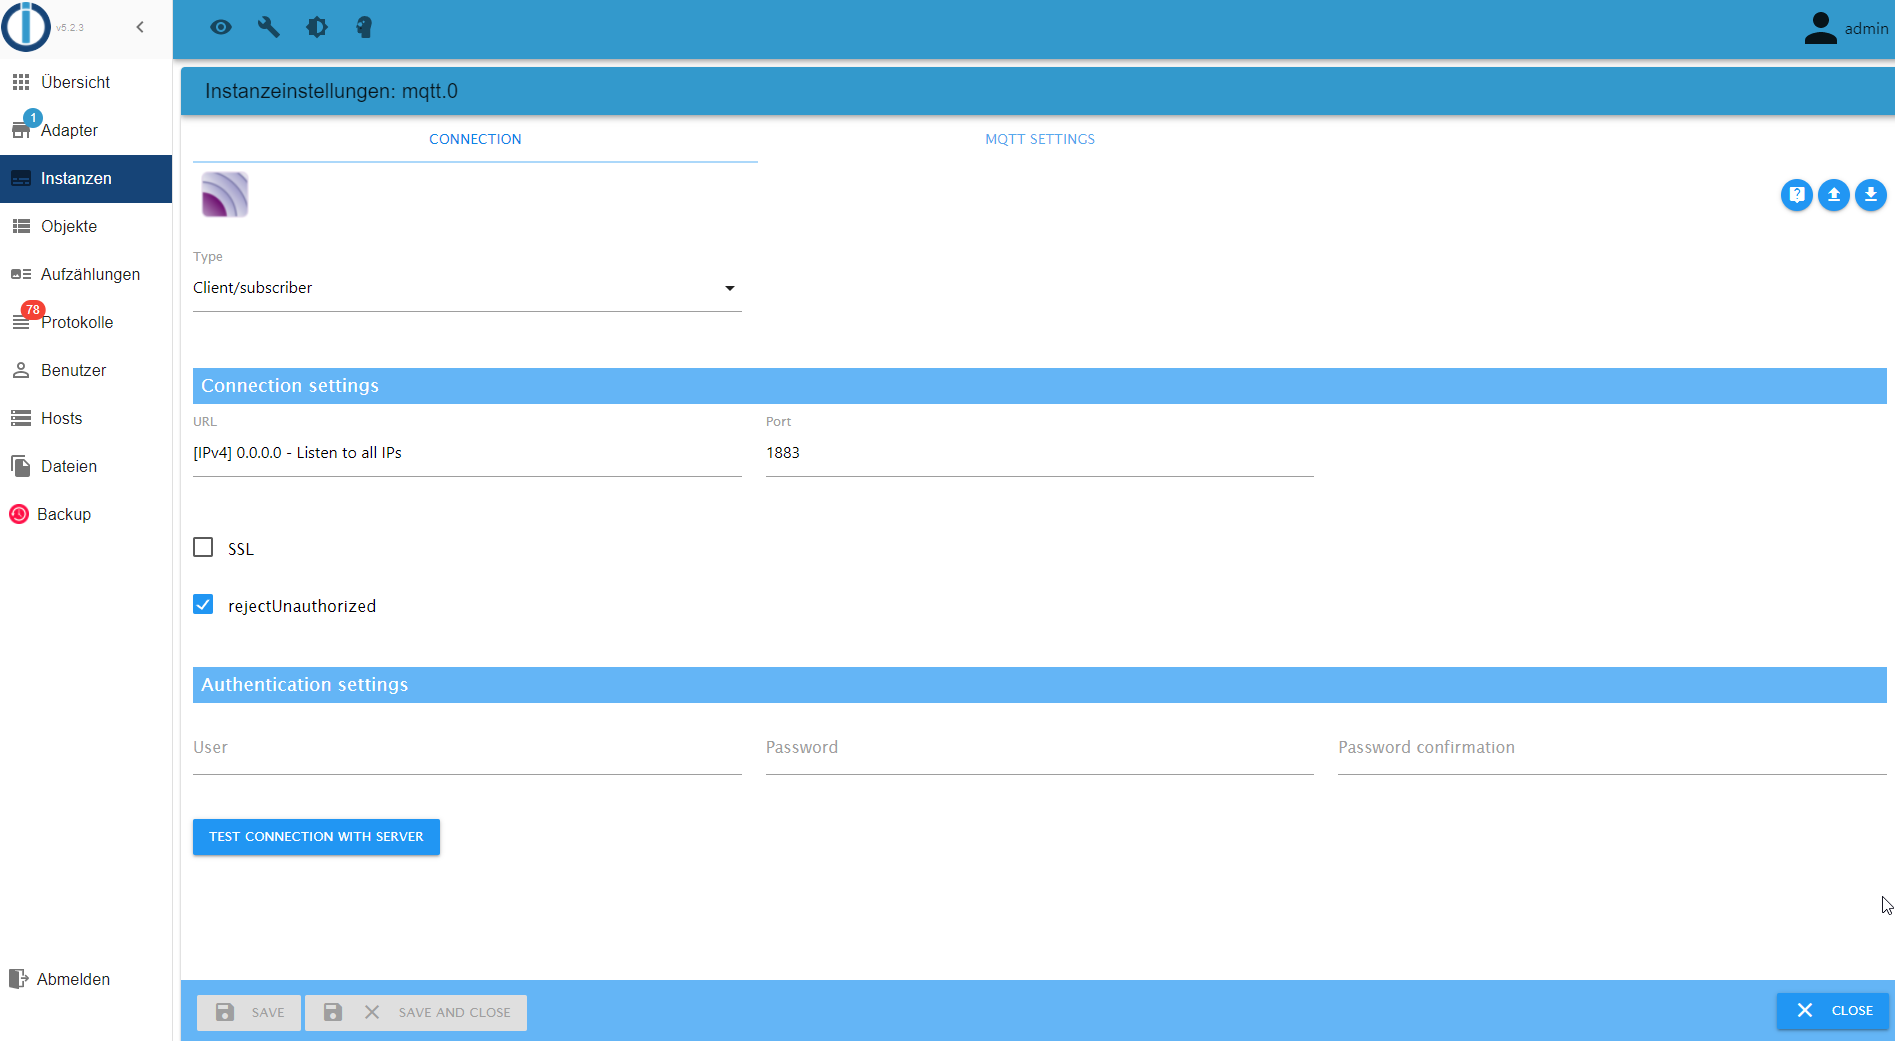Open the Dateien files section
1895x1041 pixels.
[x=86, y=466]
